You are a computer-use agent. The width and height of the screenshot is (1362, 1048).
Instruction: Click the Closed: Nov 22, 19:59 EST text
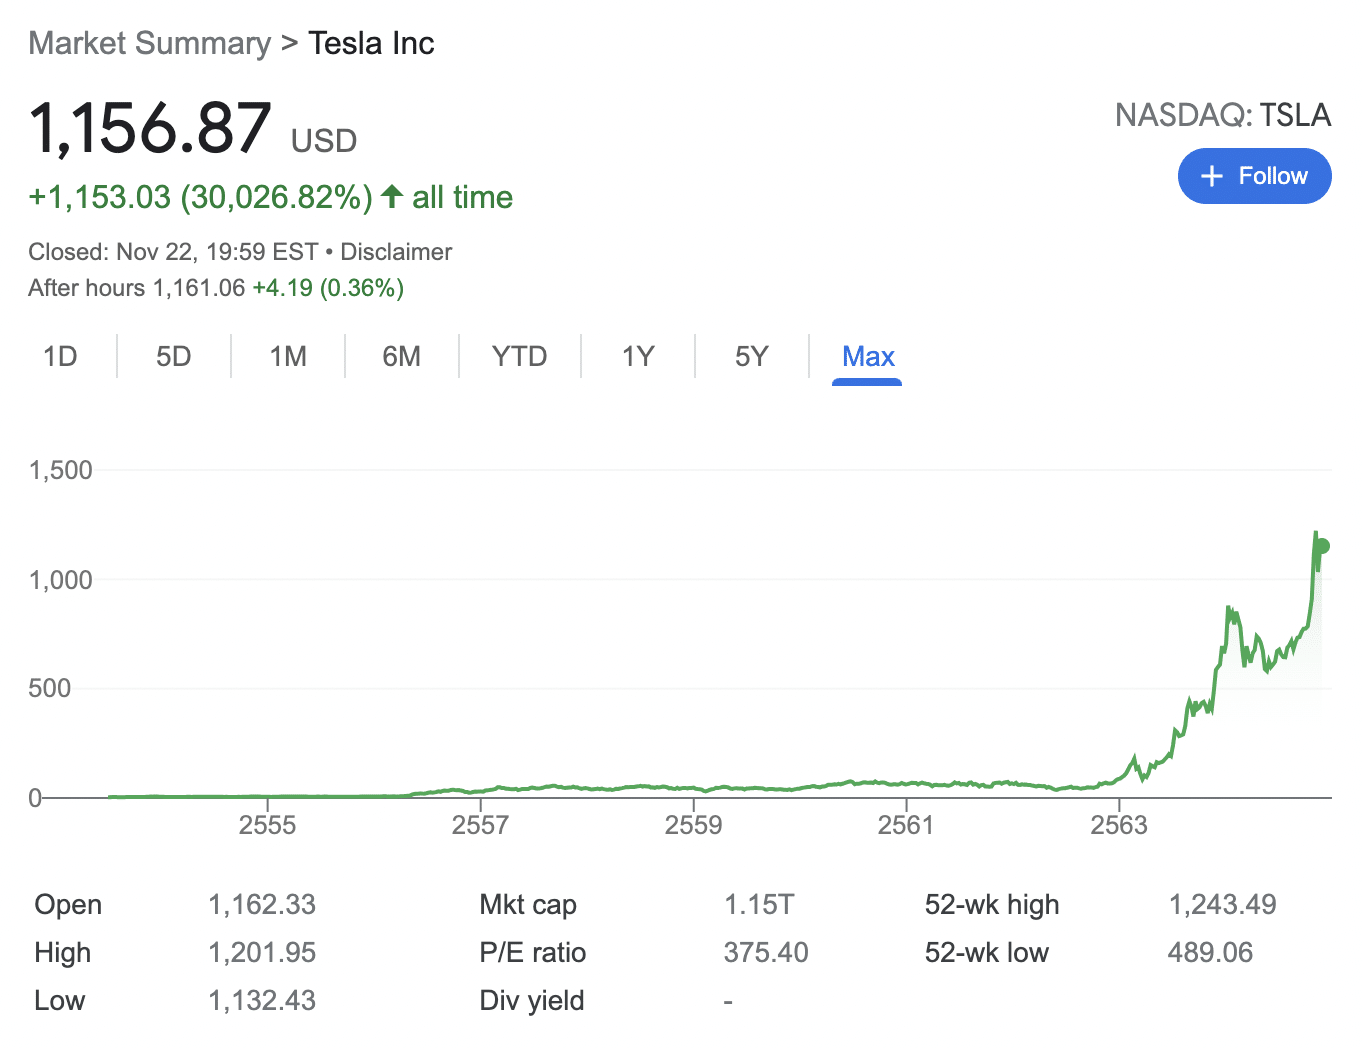(173, 252)
